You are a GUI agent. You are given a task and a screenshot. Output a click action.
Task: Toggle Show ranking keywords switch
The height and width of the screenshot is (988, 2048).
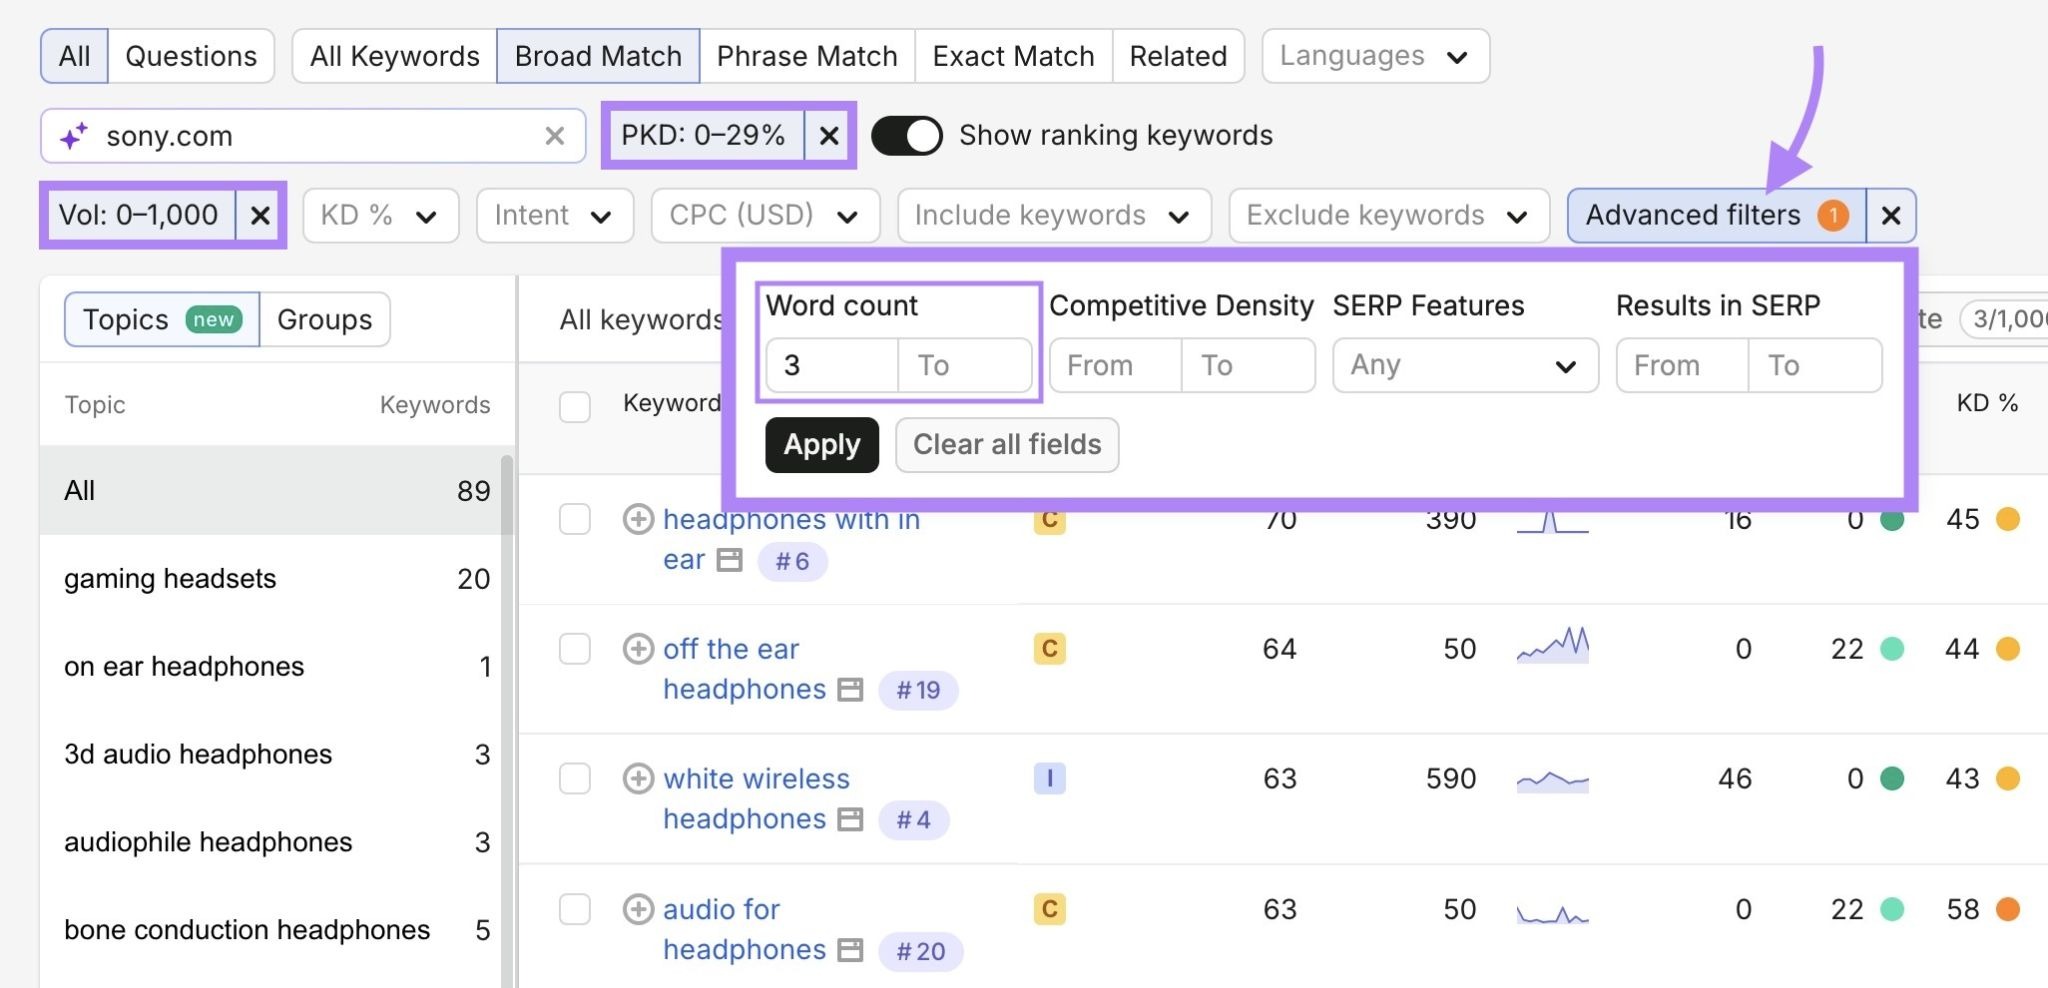tap(906, 136)
